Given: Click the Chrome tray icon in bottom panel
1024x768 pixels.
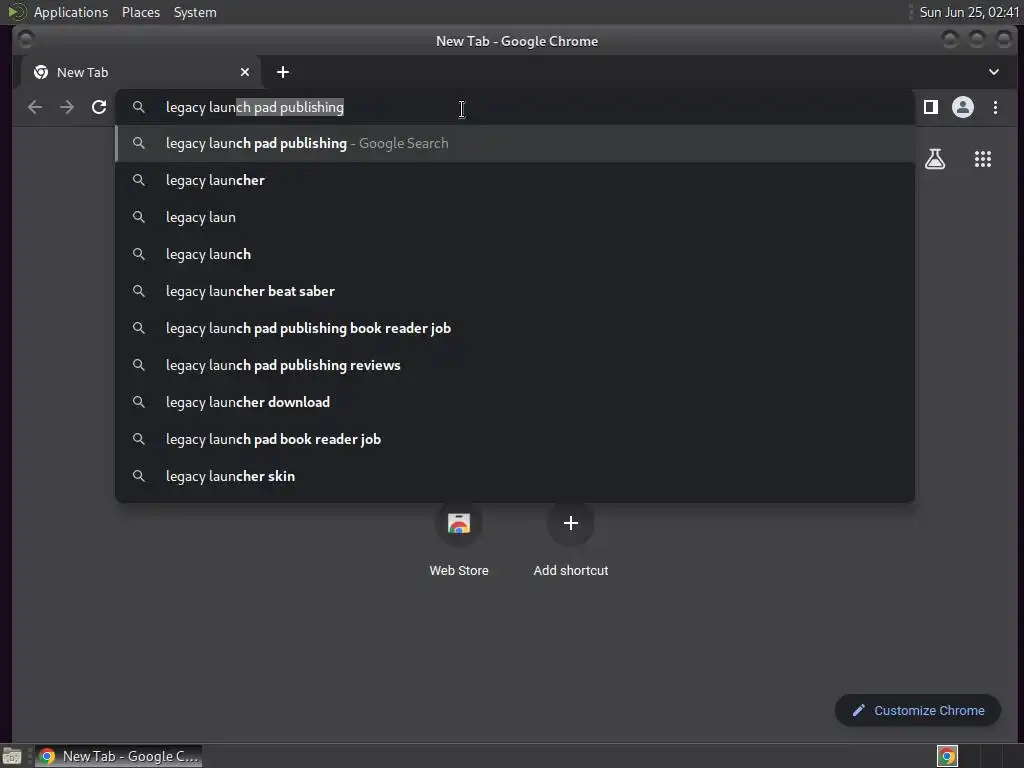Looking at the screenshot, I should [x=947, y=756].
